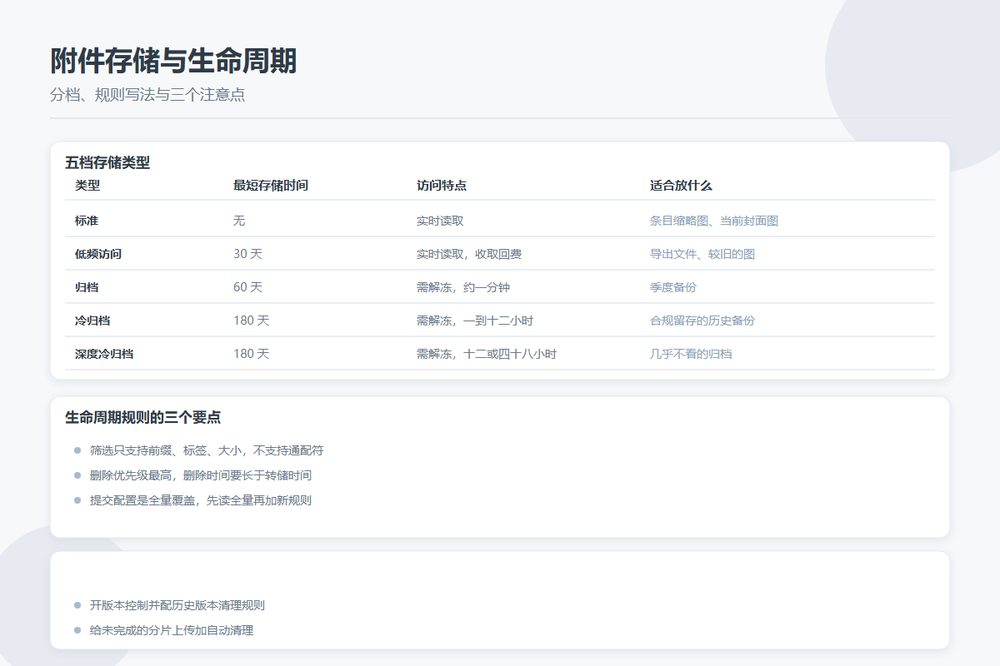Click the row label 标准
The height and width of the screenshot is (666, 1000).
click(x=86, y=221)
